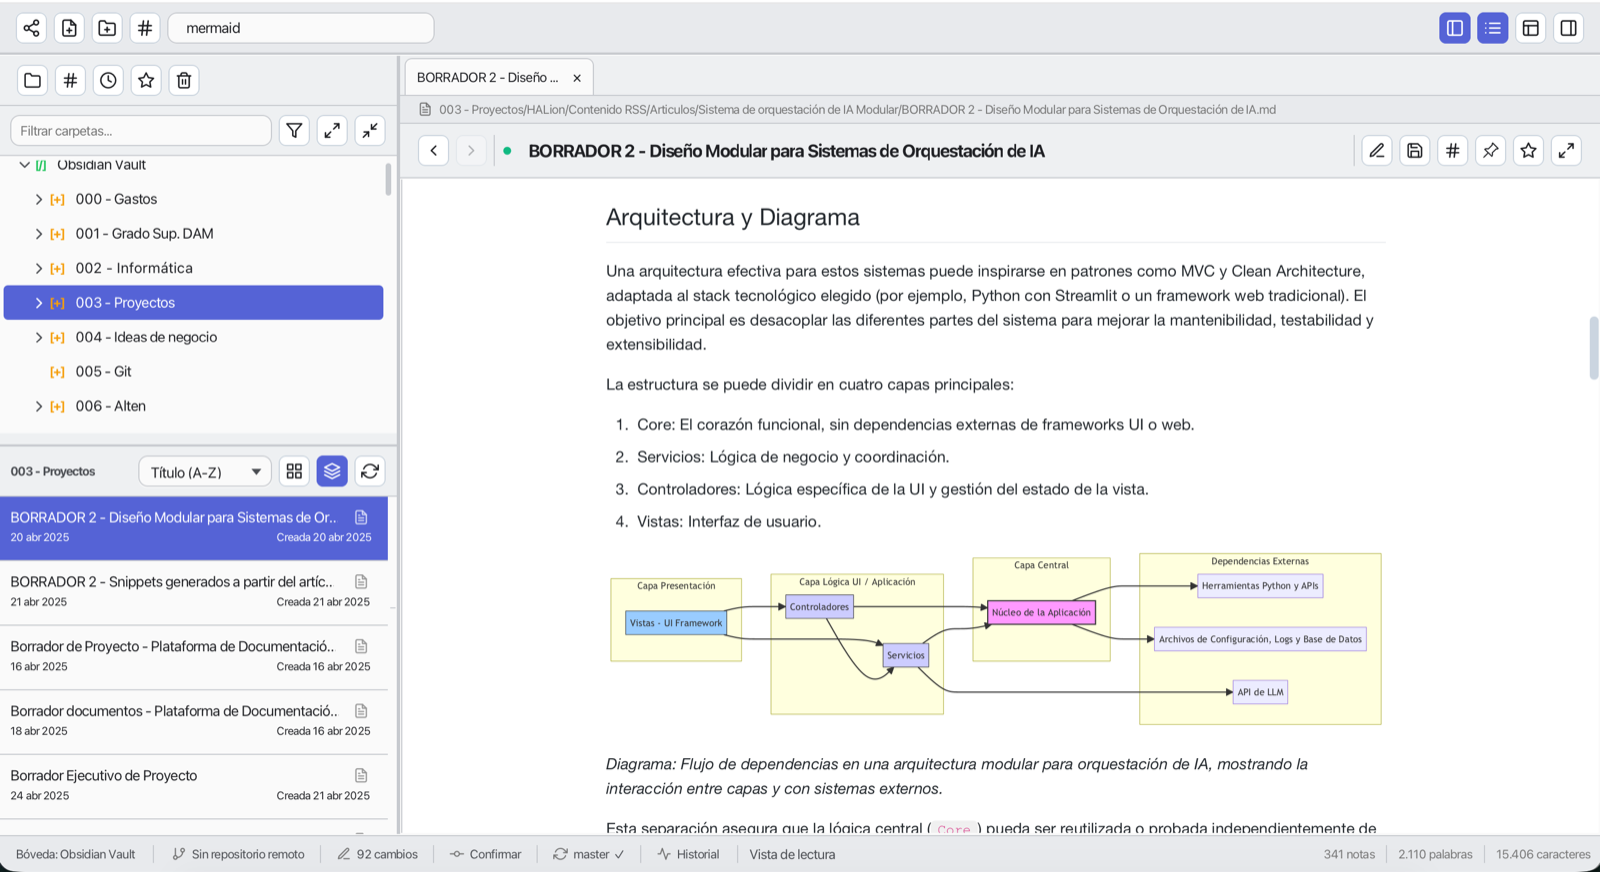
Task: Save the note with disk icon
Action: tap(1415, 151)
